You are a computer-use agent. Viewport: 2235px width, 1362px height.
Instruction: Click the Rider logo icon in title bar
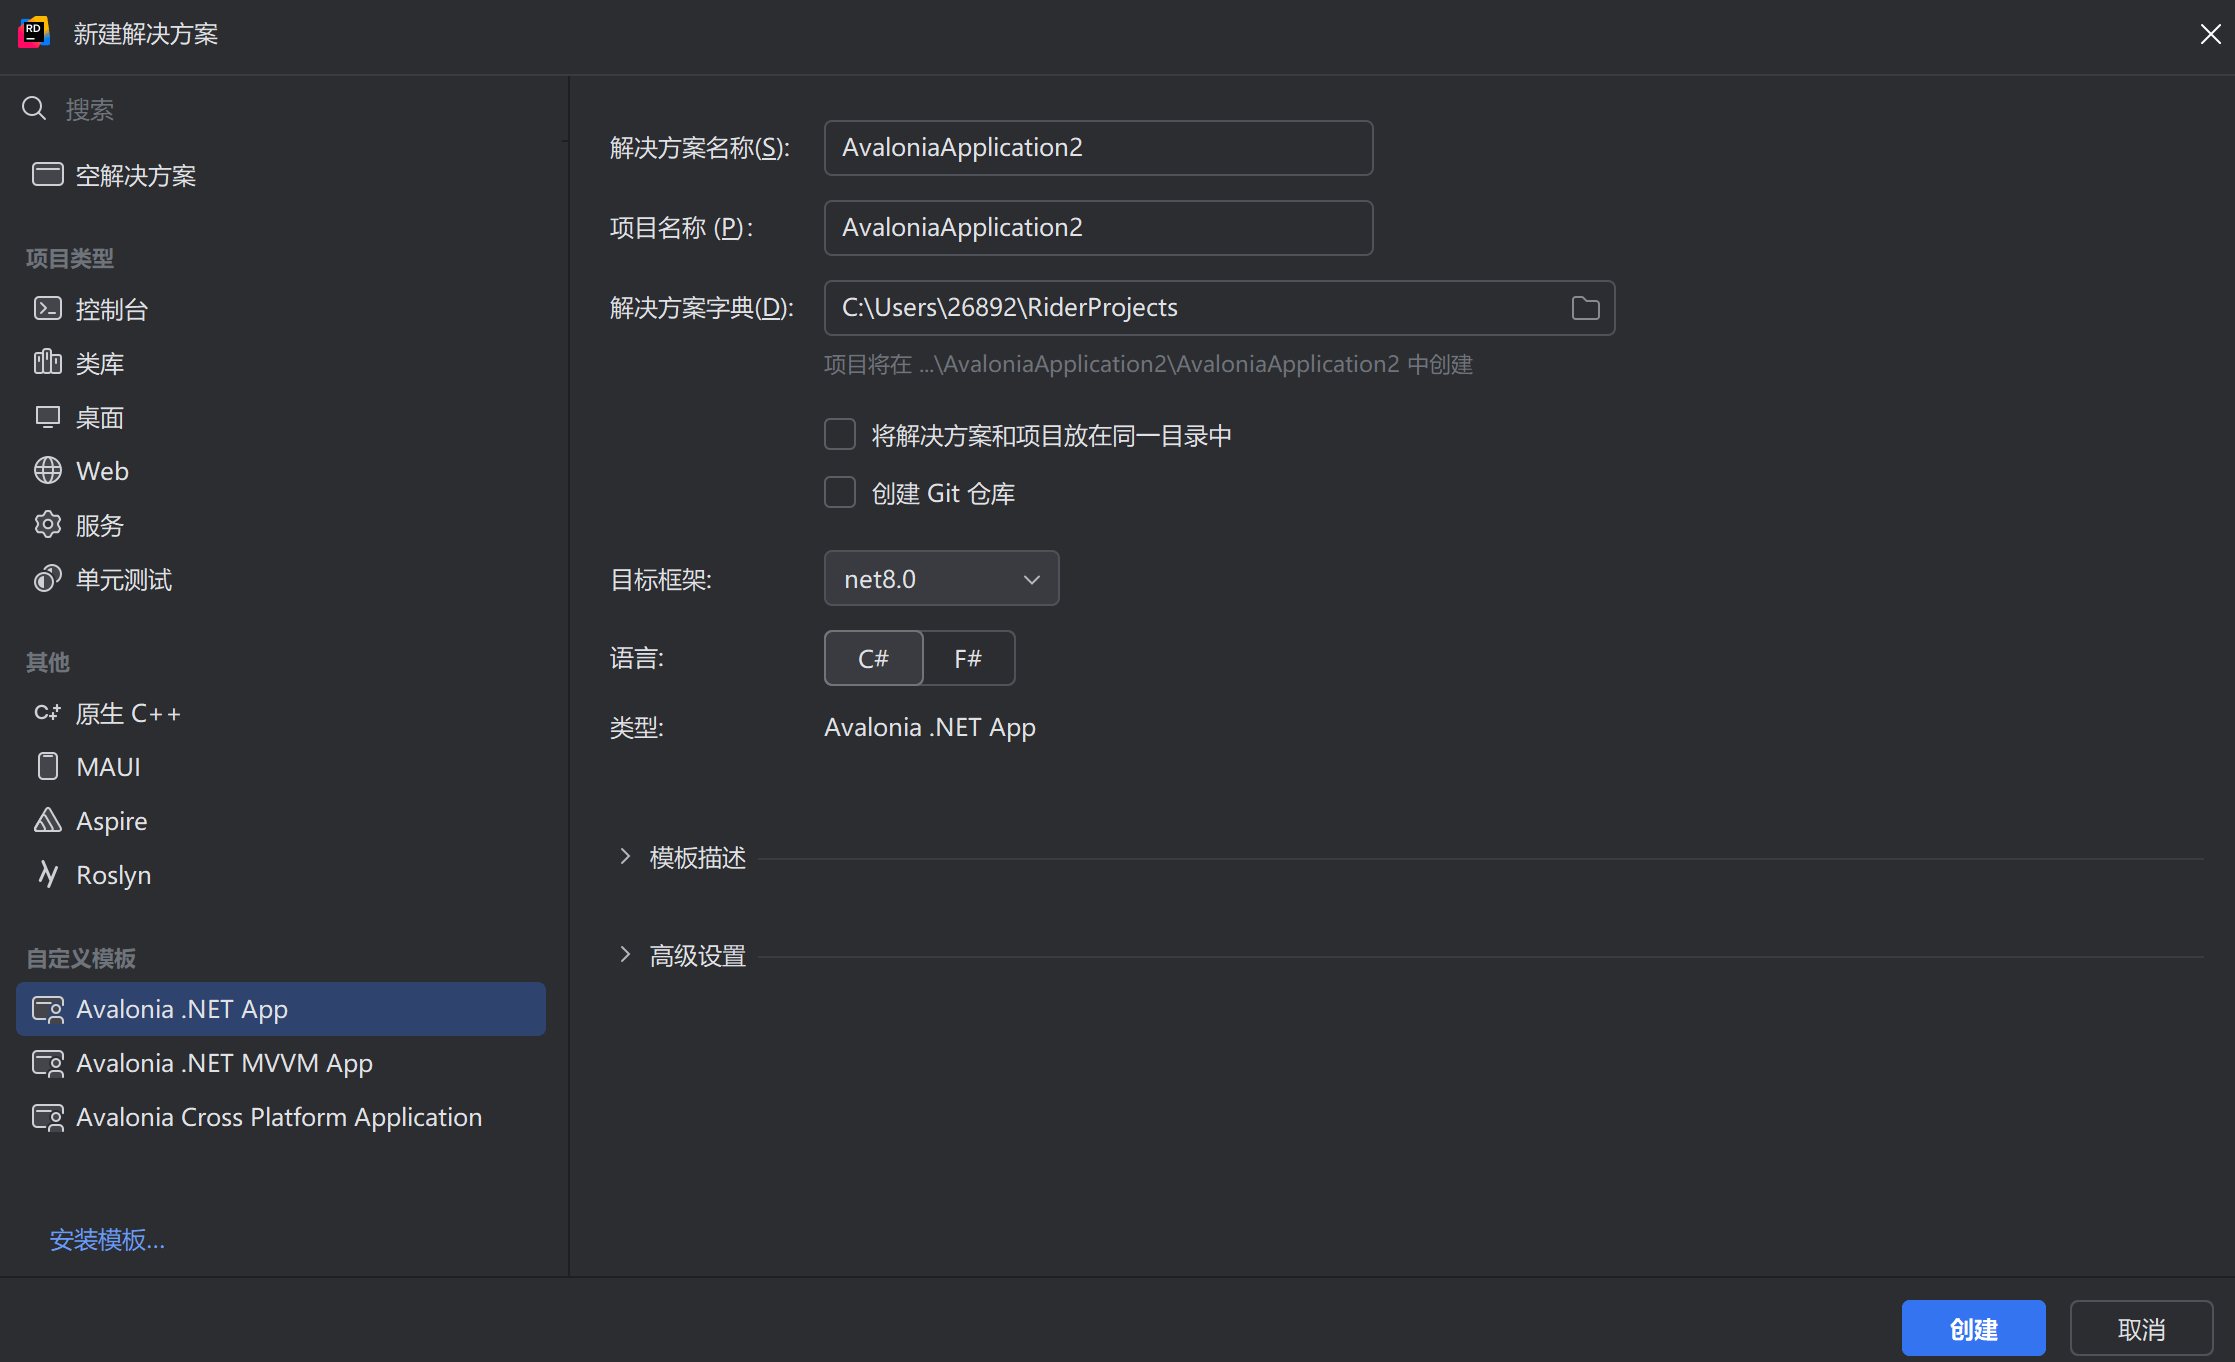coord(34,33)
